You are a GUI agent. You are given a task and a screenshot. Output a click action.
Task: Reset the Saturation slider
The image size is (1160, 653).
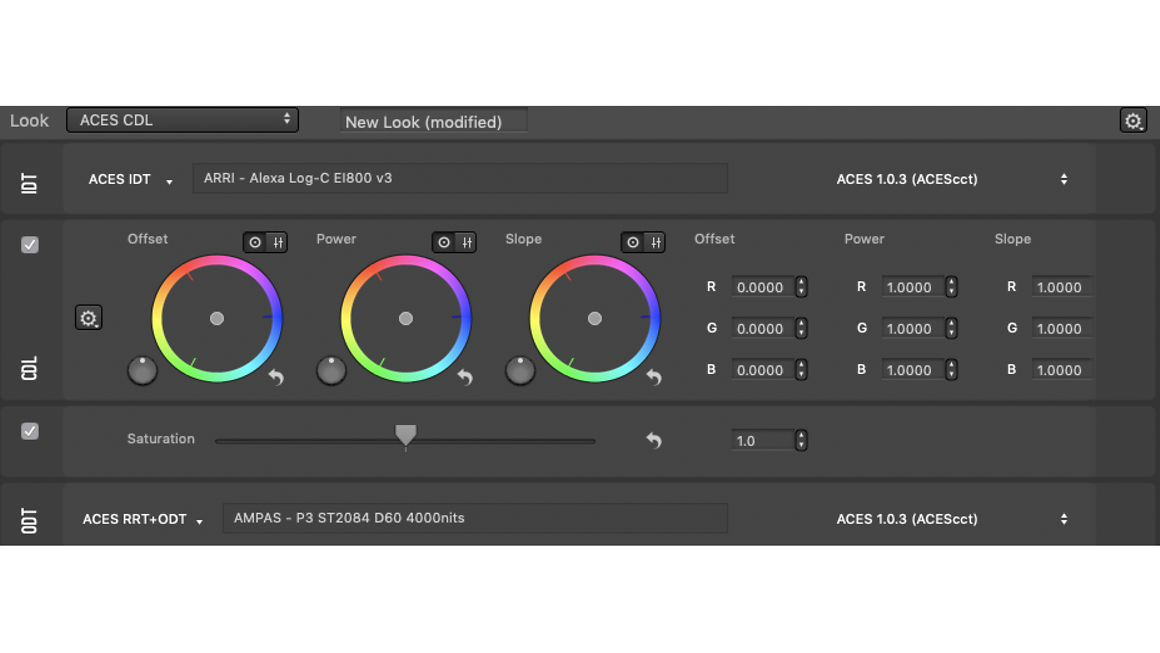653,440
